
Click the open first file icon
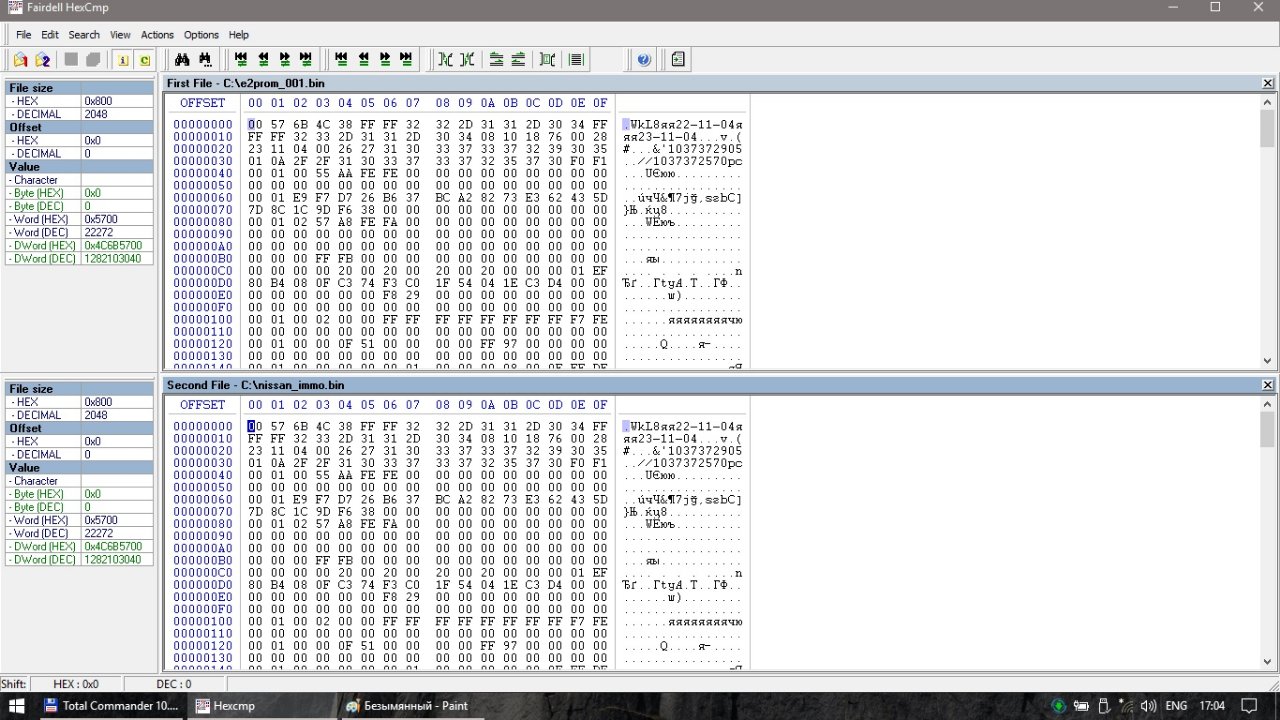20,60
